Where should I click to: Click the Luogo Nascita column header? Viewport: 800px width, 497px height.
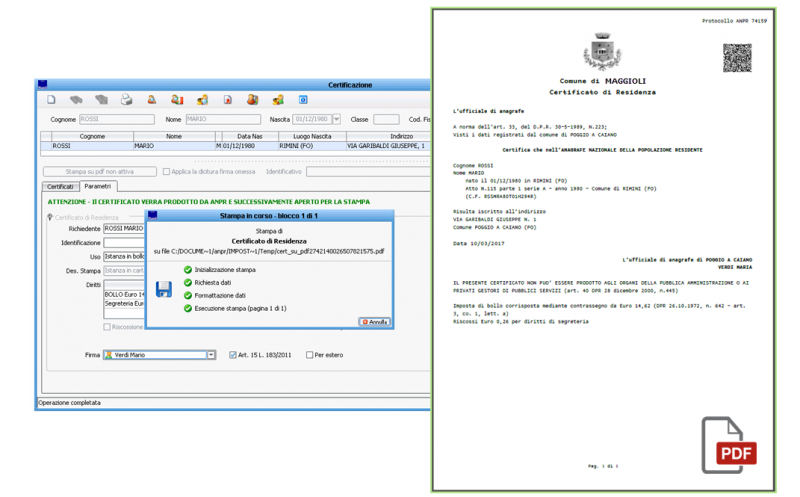coord(312,136)
